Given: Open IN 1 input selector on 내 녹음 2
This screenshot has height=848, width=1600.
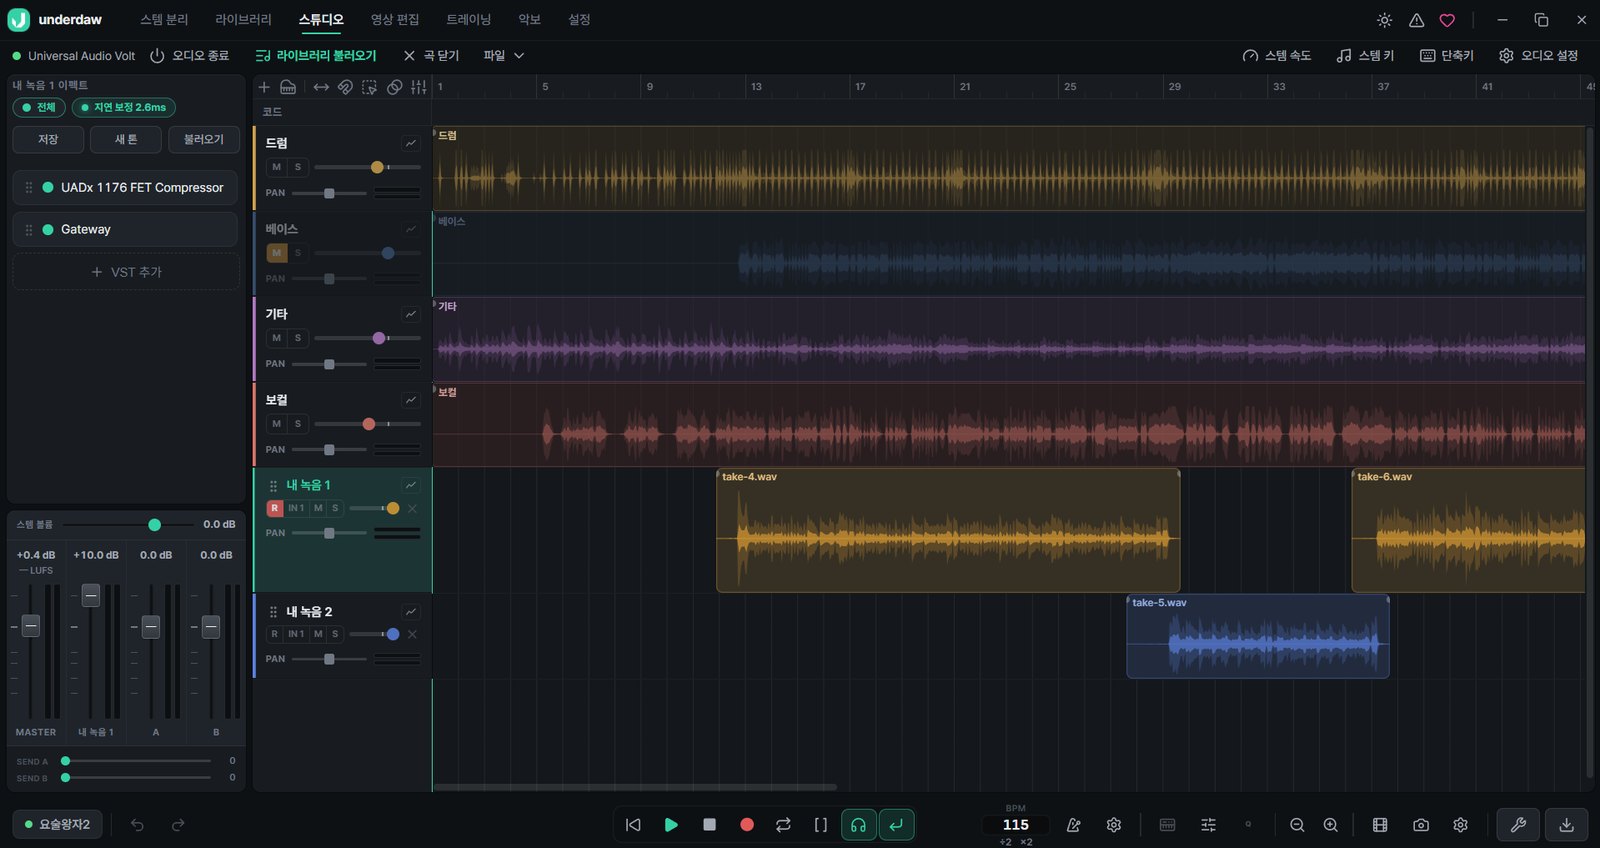Looking at the screenshot, I should pyautogui.click(x=296, y=634).
